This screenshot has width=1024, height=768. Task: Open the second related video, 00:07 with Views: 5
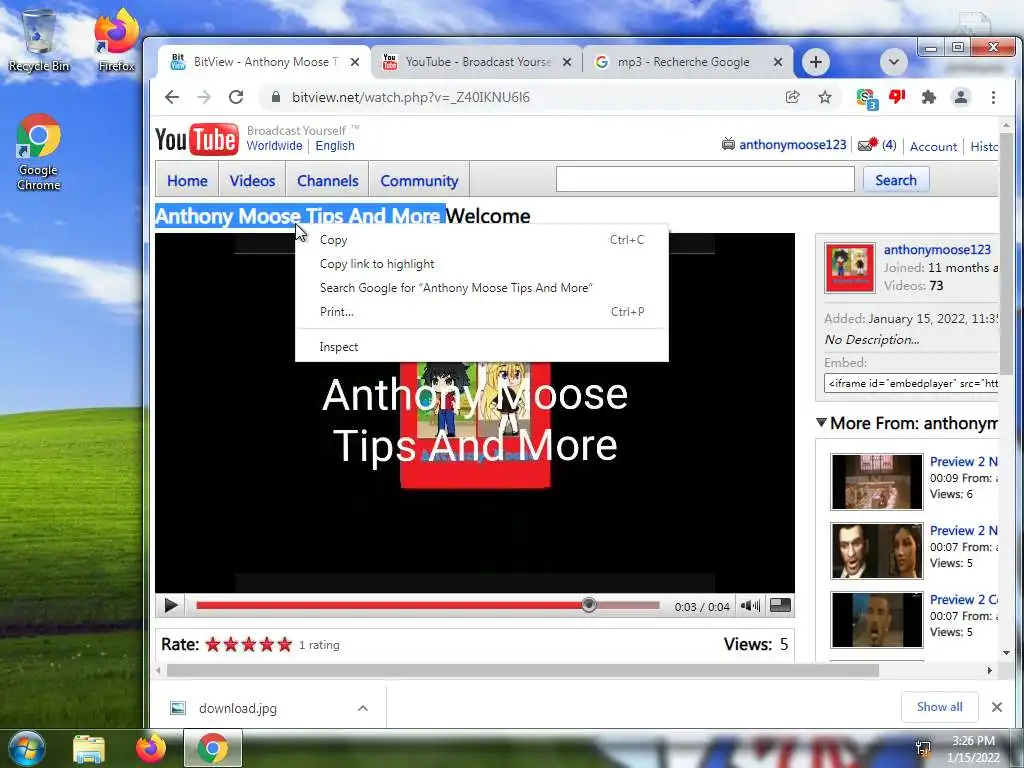876,551
